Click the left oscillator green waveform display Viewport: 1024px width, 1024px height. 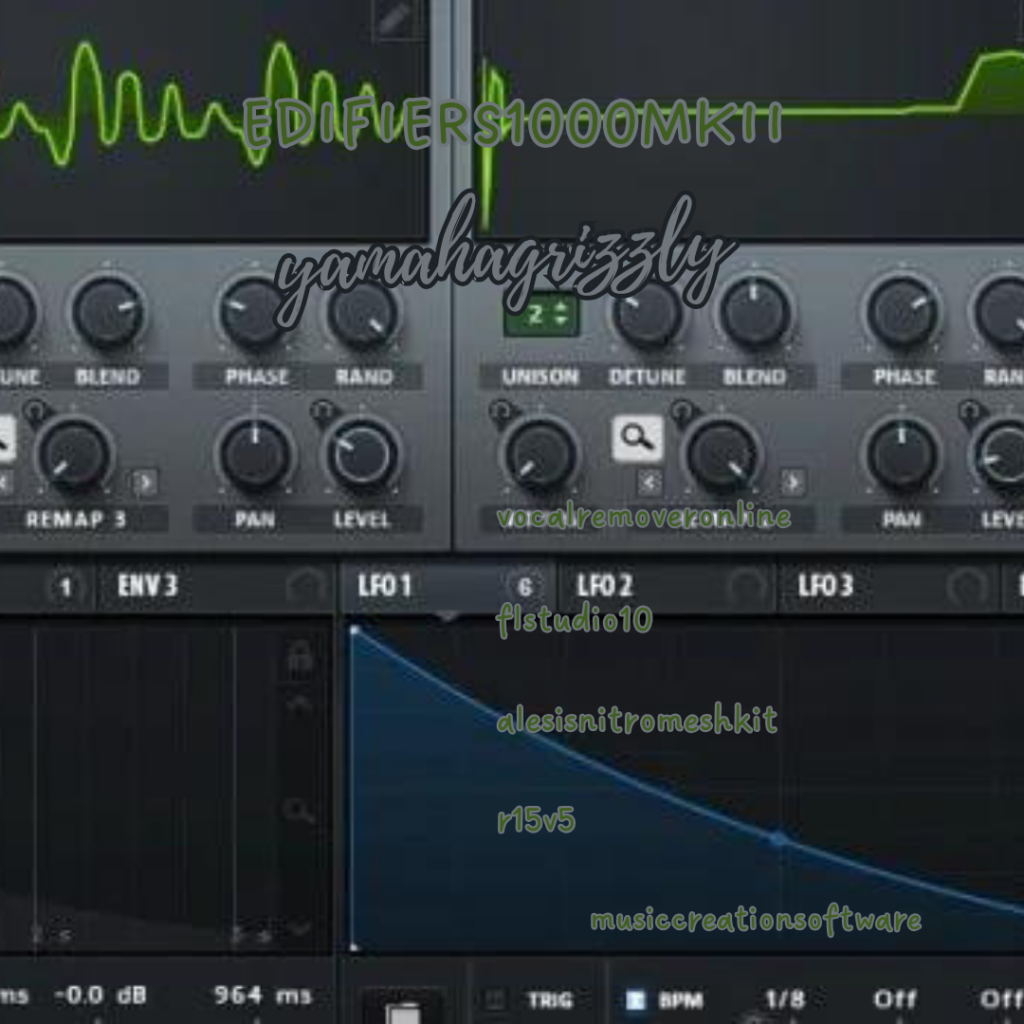tap(214, 118)
